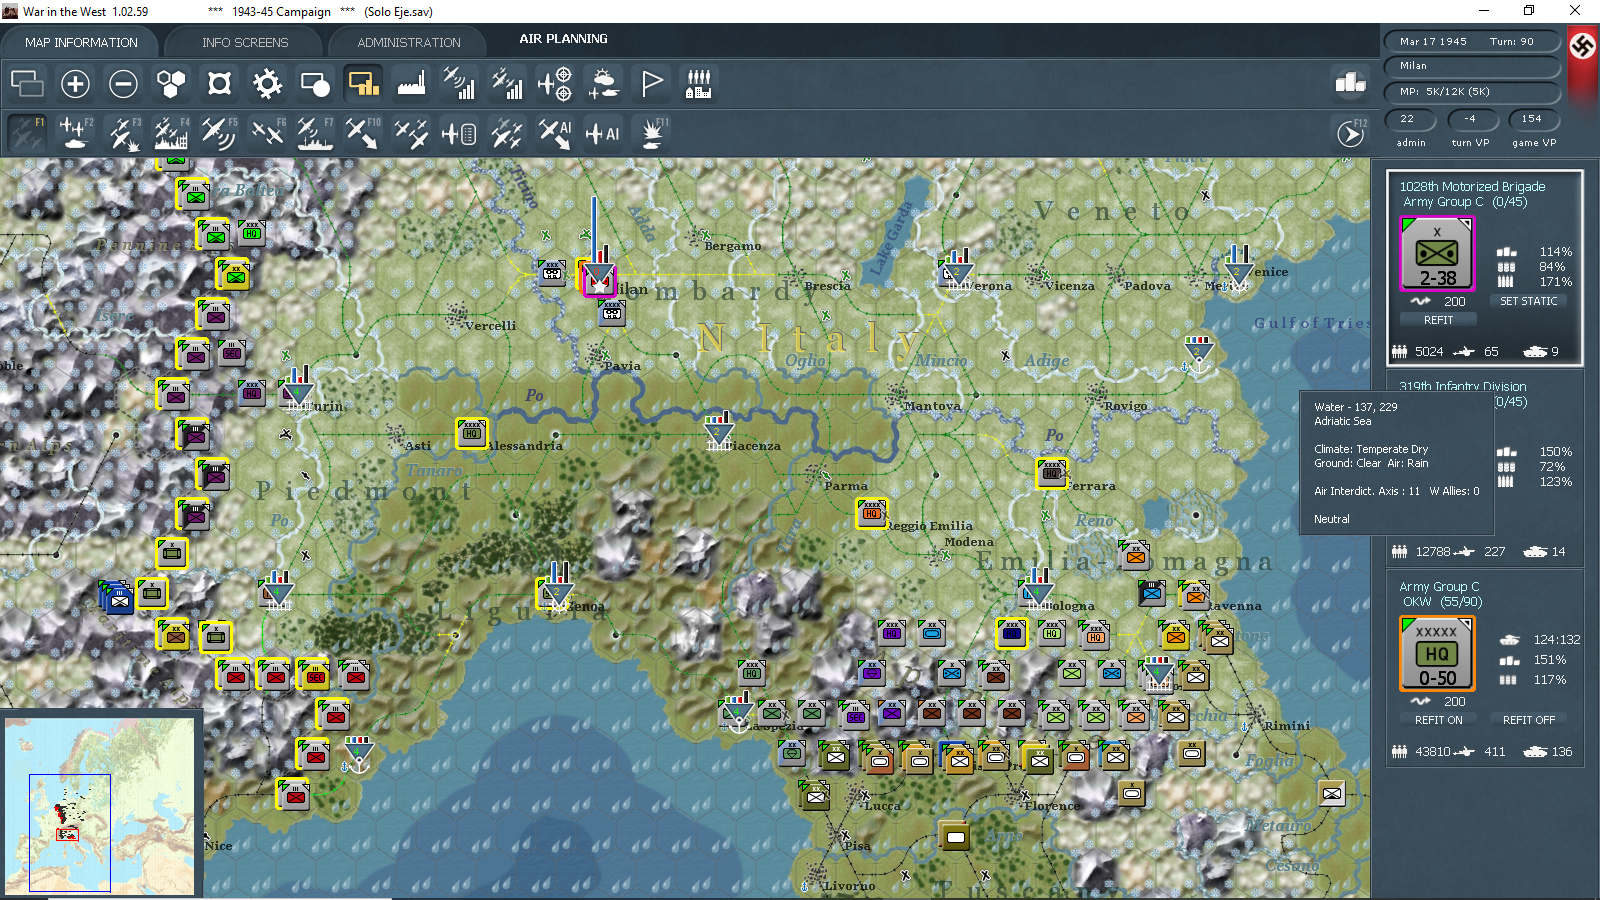Toggle REFIT ON for Army Group C
This screenshot has height=900, width=1600.
(1438, 720)
